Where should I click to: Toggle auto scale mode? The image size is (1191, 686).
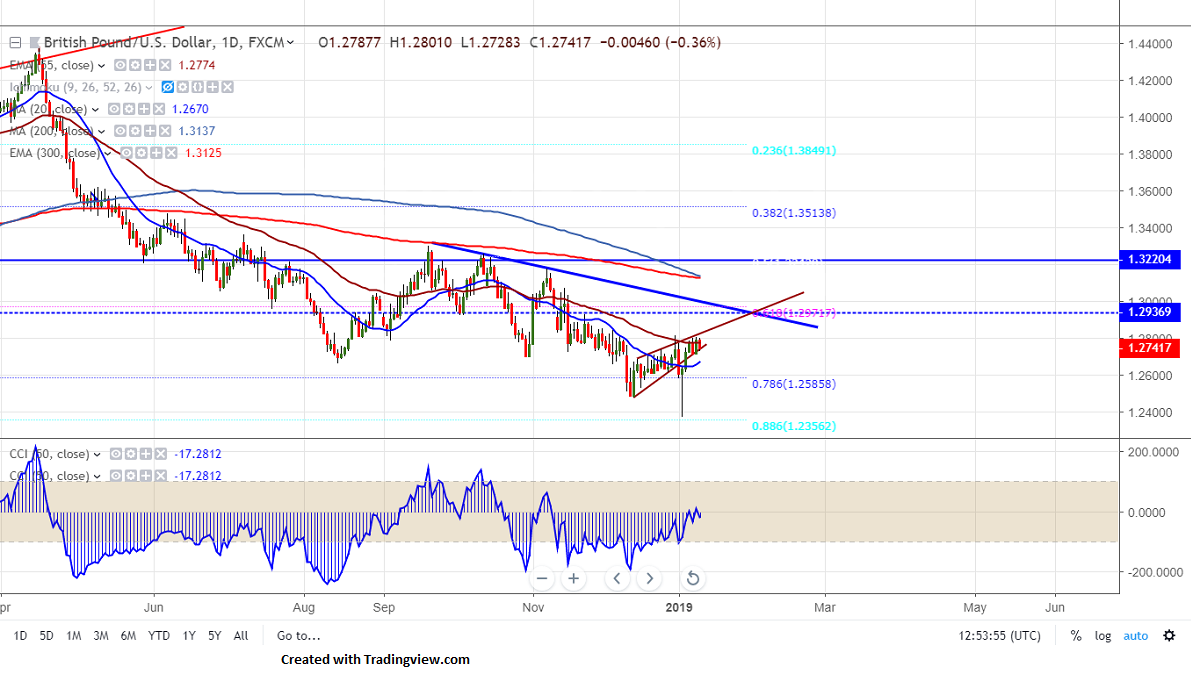click(1136, 636)
